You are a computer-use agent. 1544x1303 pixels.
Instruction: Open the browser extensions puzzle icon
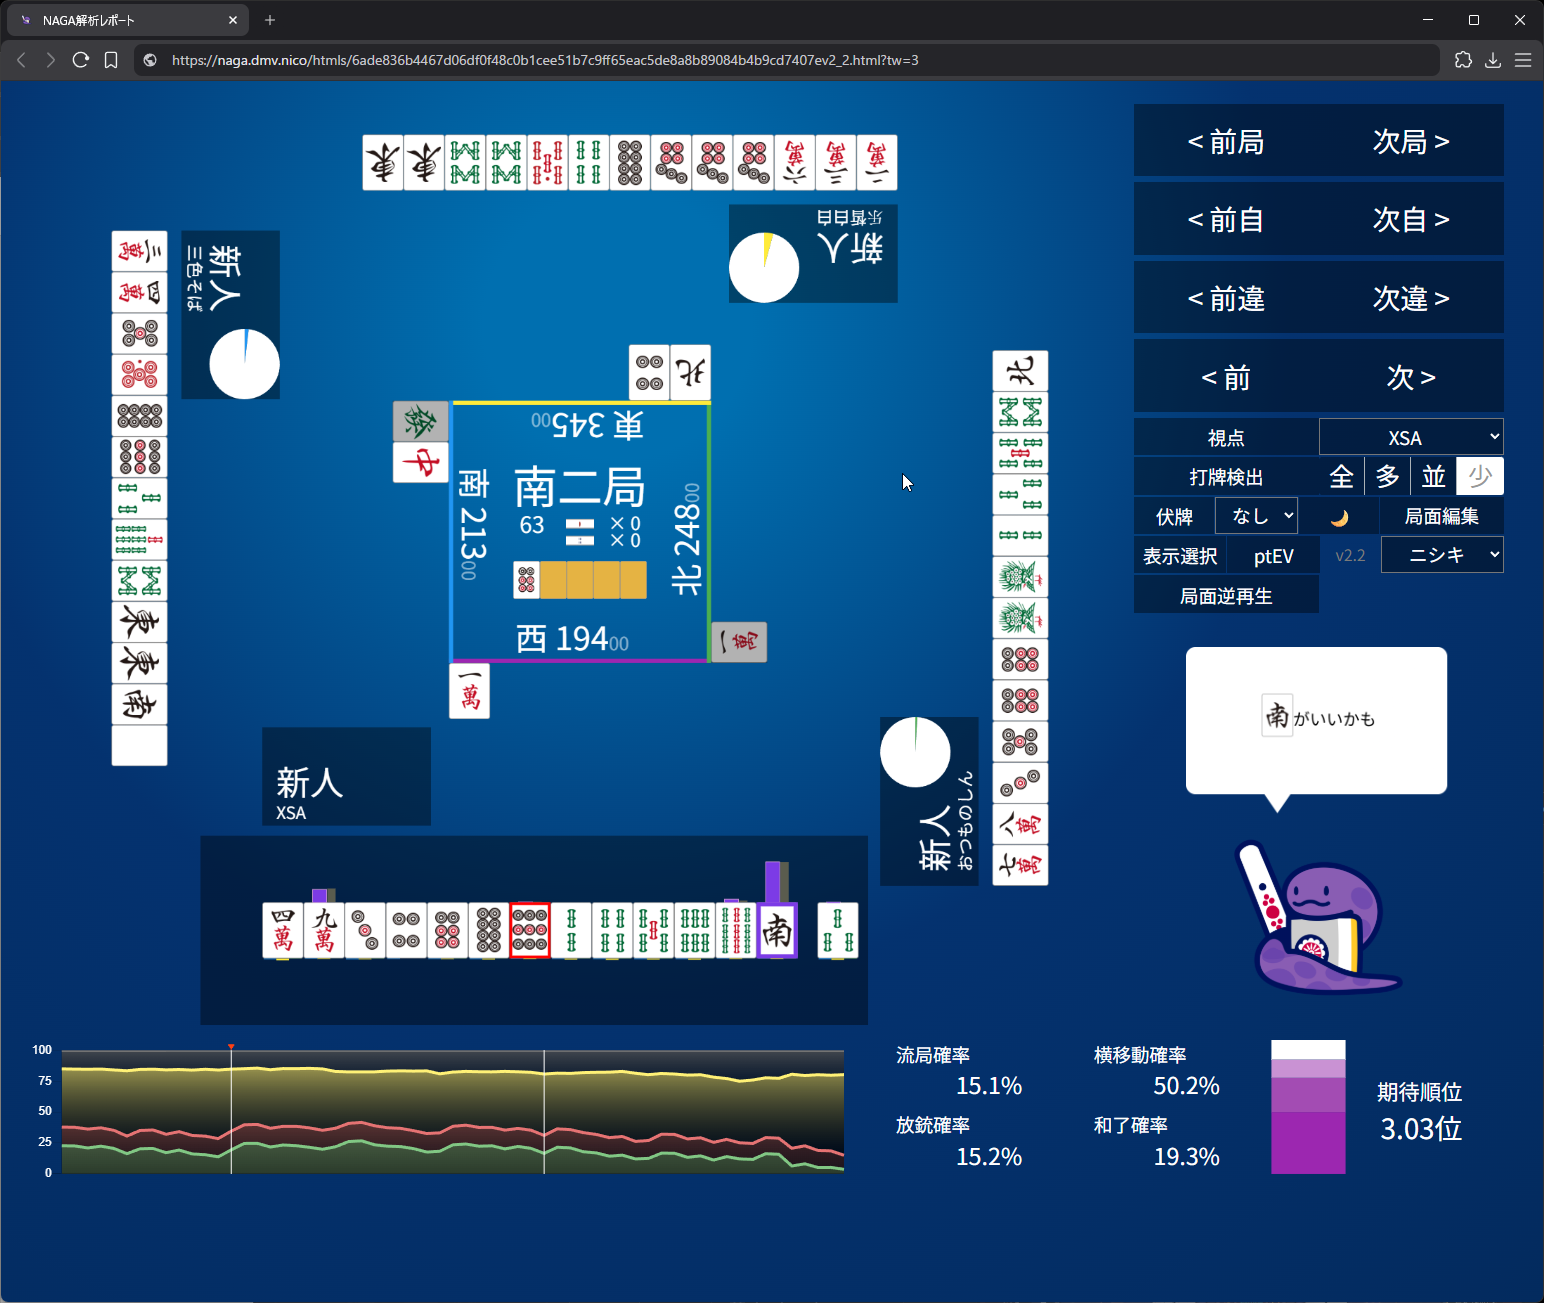point(1463,60)
